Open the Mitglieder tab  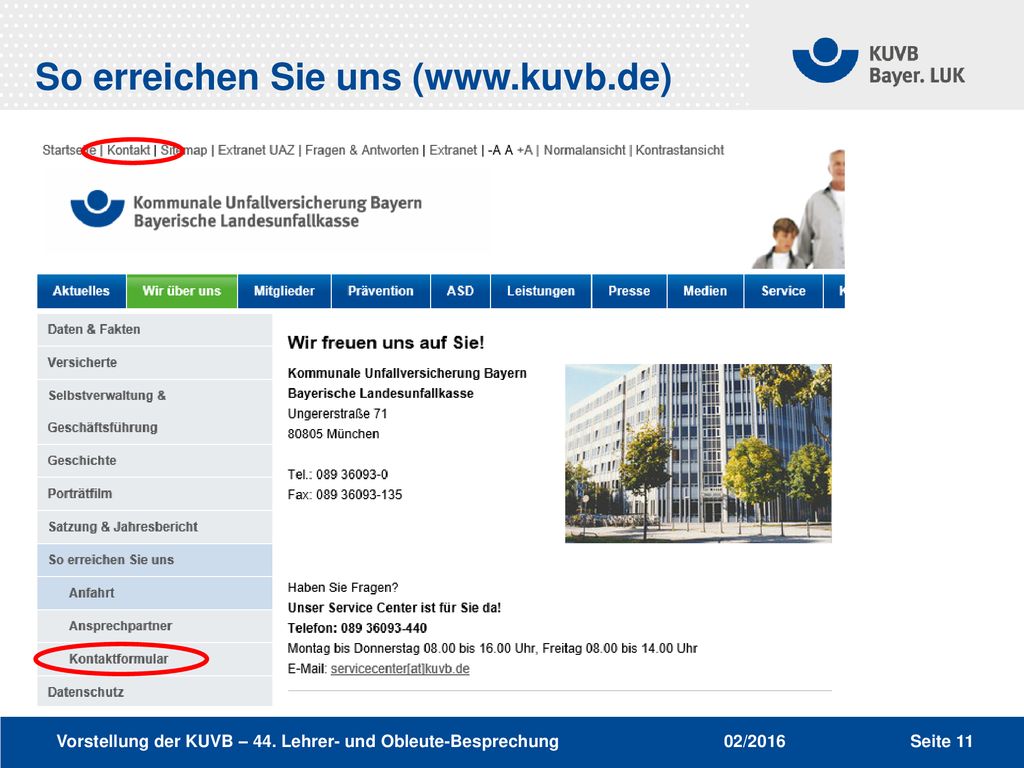coord(284,291)
